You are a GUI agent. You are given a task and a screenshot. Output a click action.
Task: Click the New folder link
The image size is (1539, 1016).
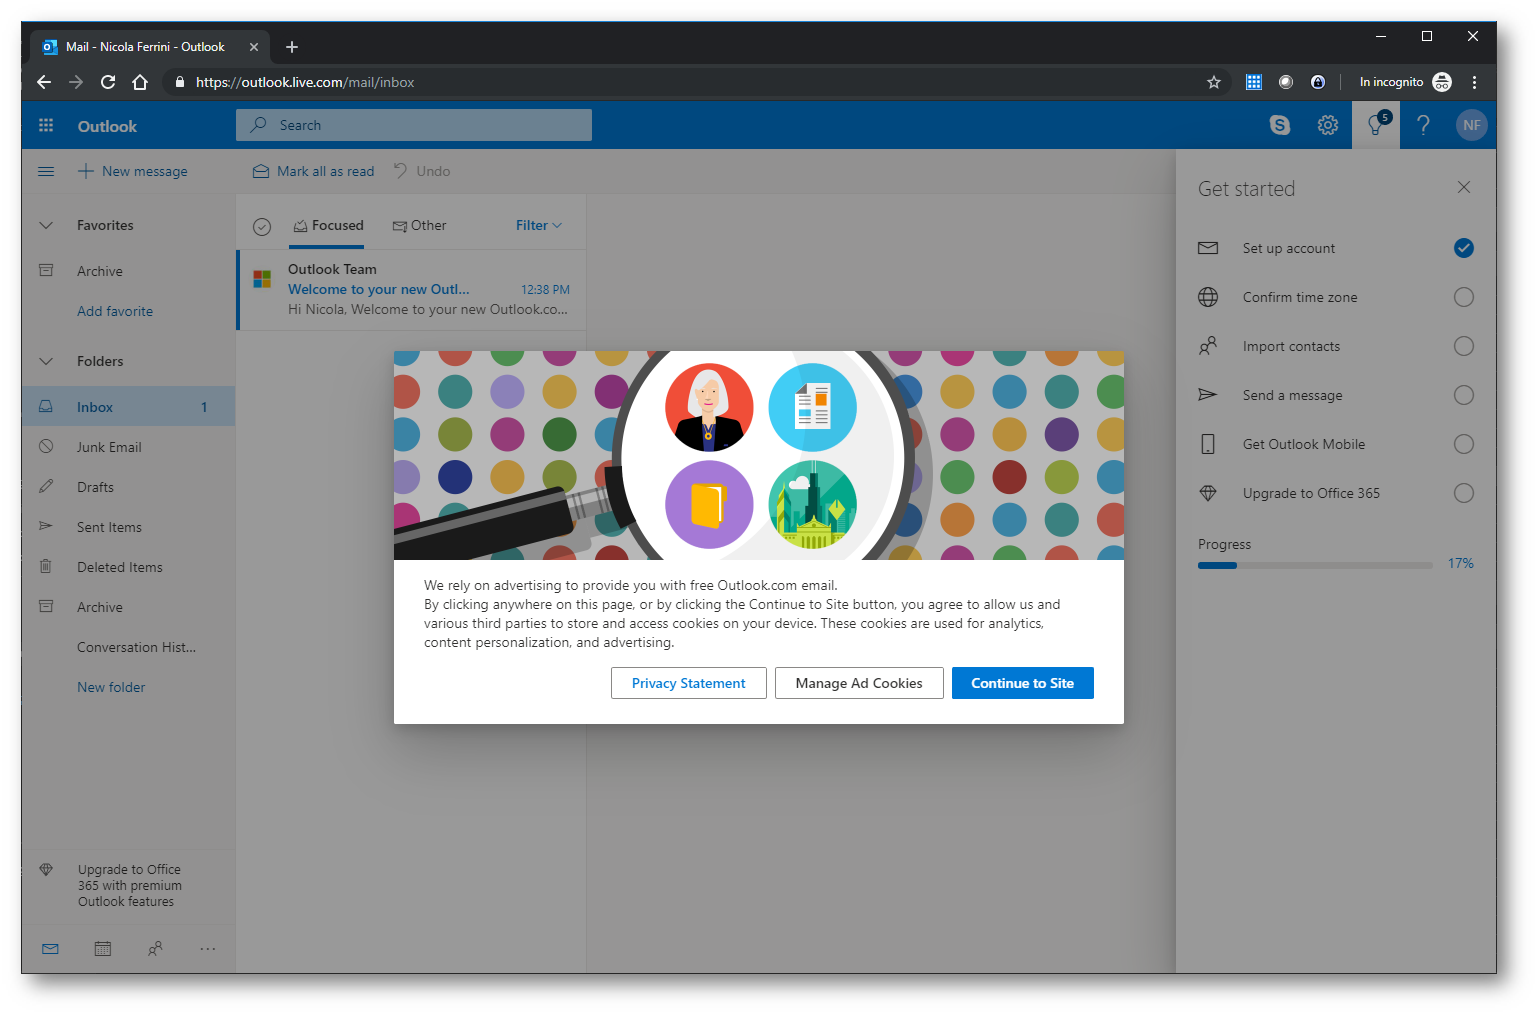(111, 687)
